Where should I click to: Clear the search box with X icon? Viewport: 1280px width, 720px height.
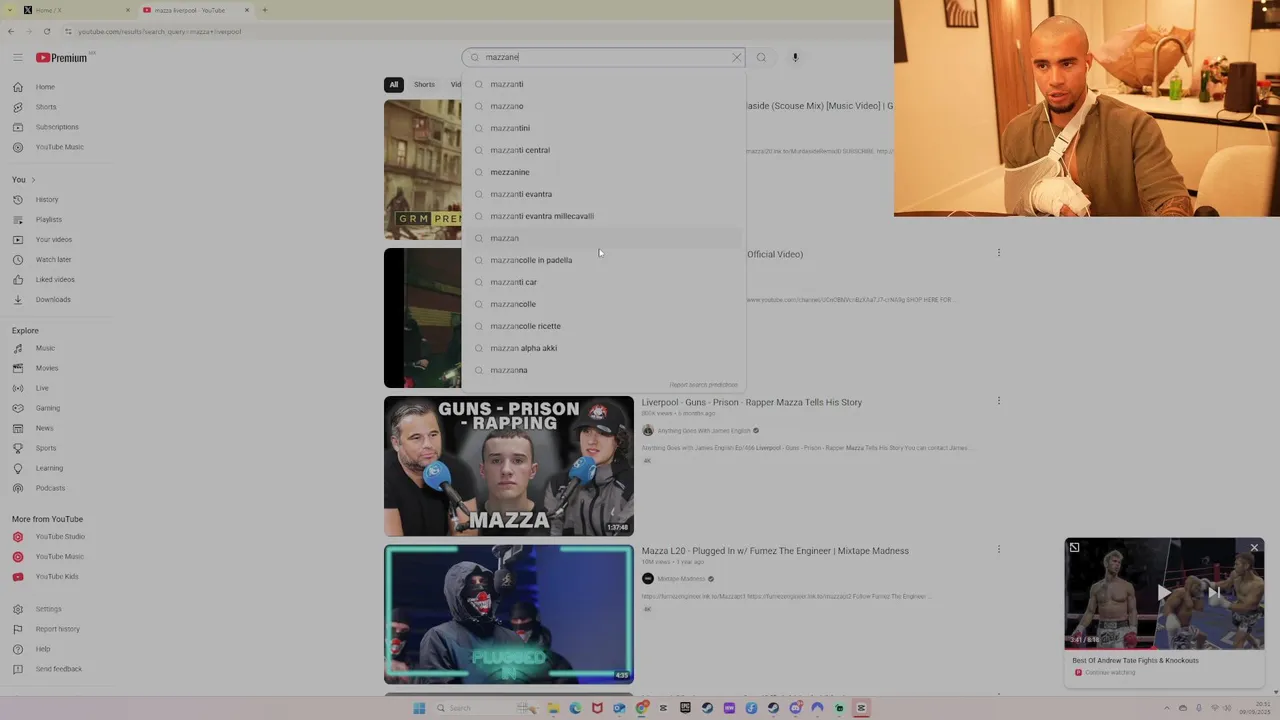(x=737, y=57)
